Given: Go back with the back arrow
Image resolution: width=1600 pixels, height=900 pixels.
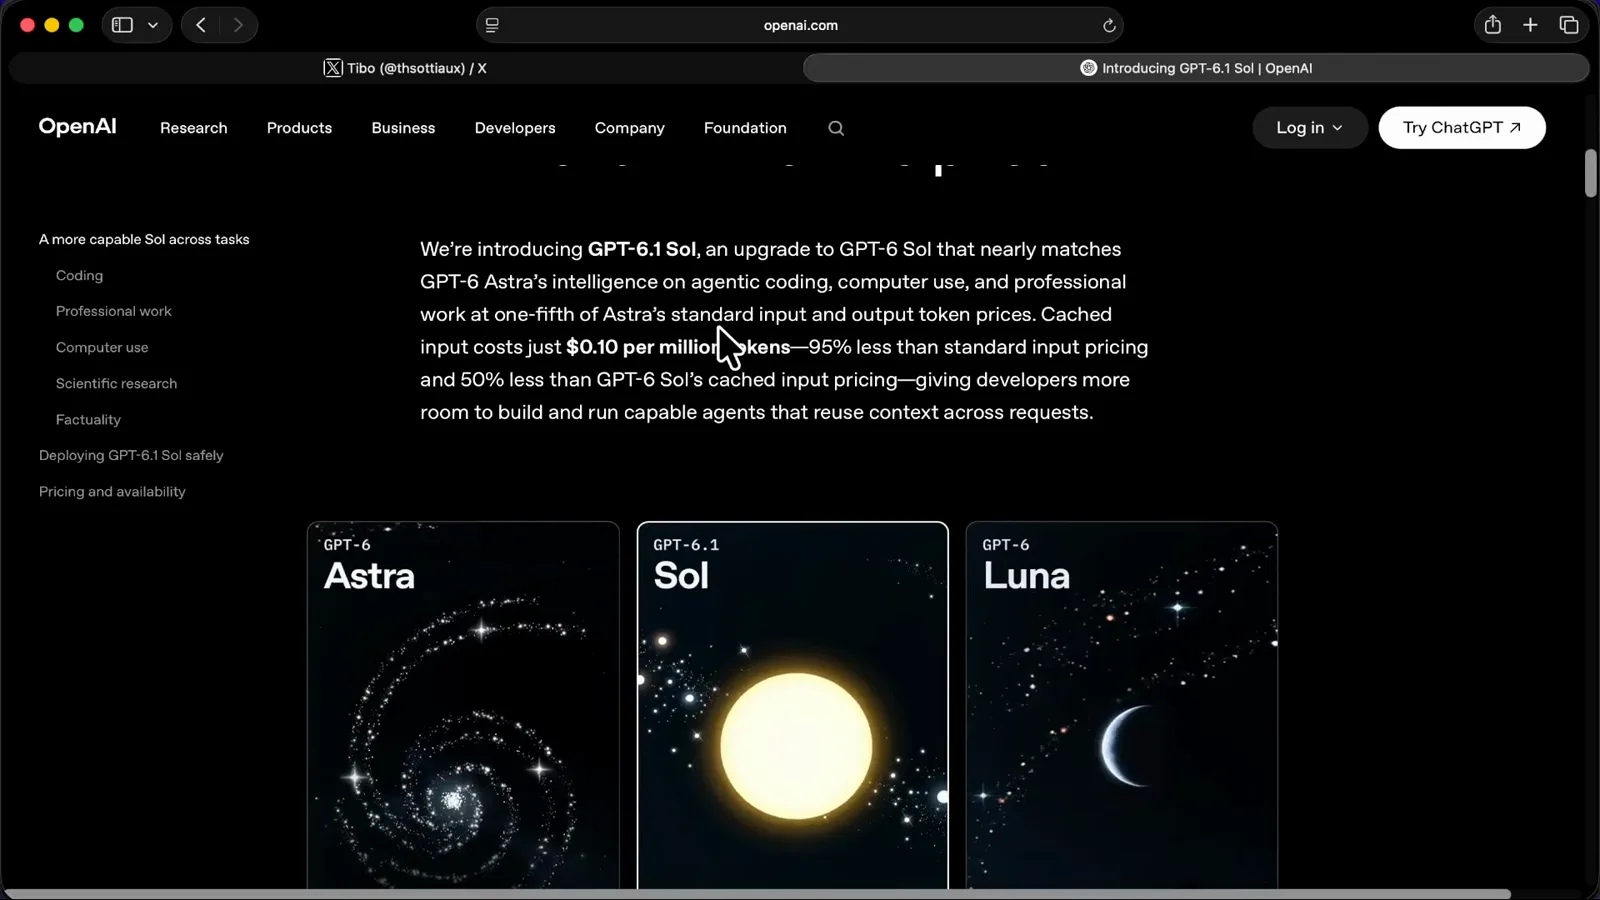Looking at the screenshot, I should coord(201,25).
